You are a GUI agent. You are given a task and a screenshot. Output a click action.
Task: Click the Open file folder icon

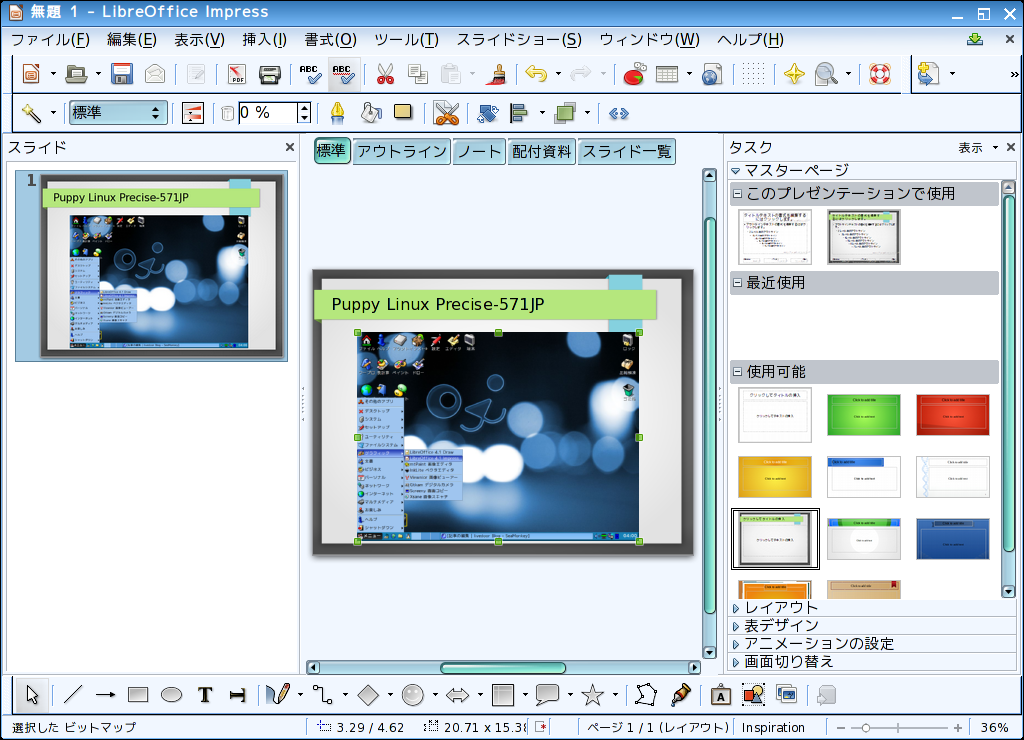(x=76, y=74)
